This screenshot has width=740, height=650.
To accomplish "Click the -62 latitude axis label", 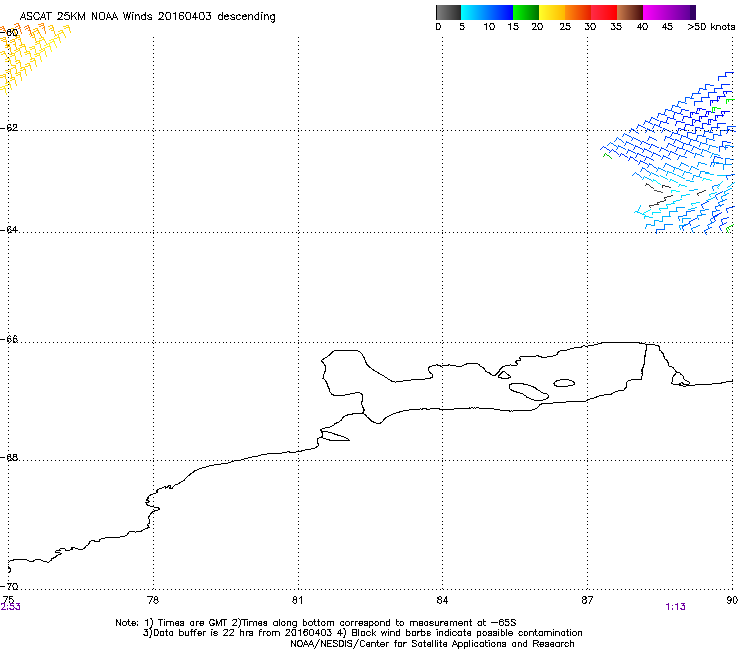I will 9,128.
